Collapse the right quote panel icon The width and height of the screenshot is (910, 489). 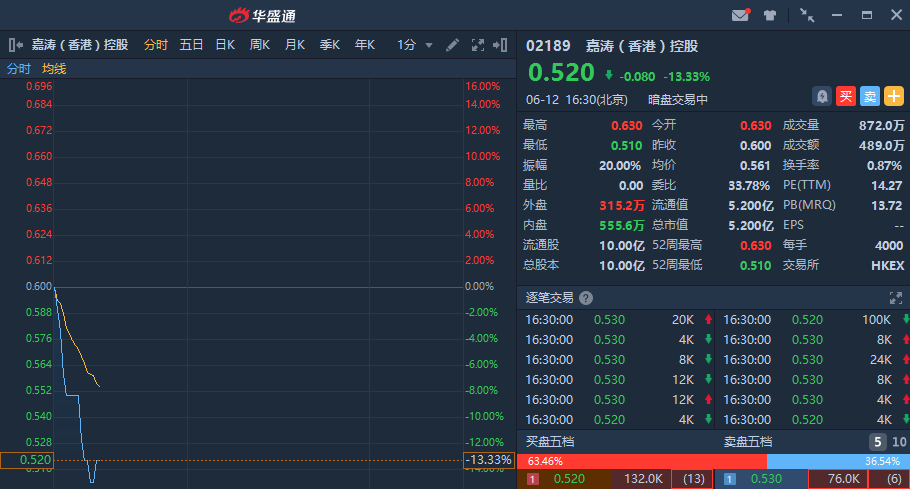(500, 45)
